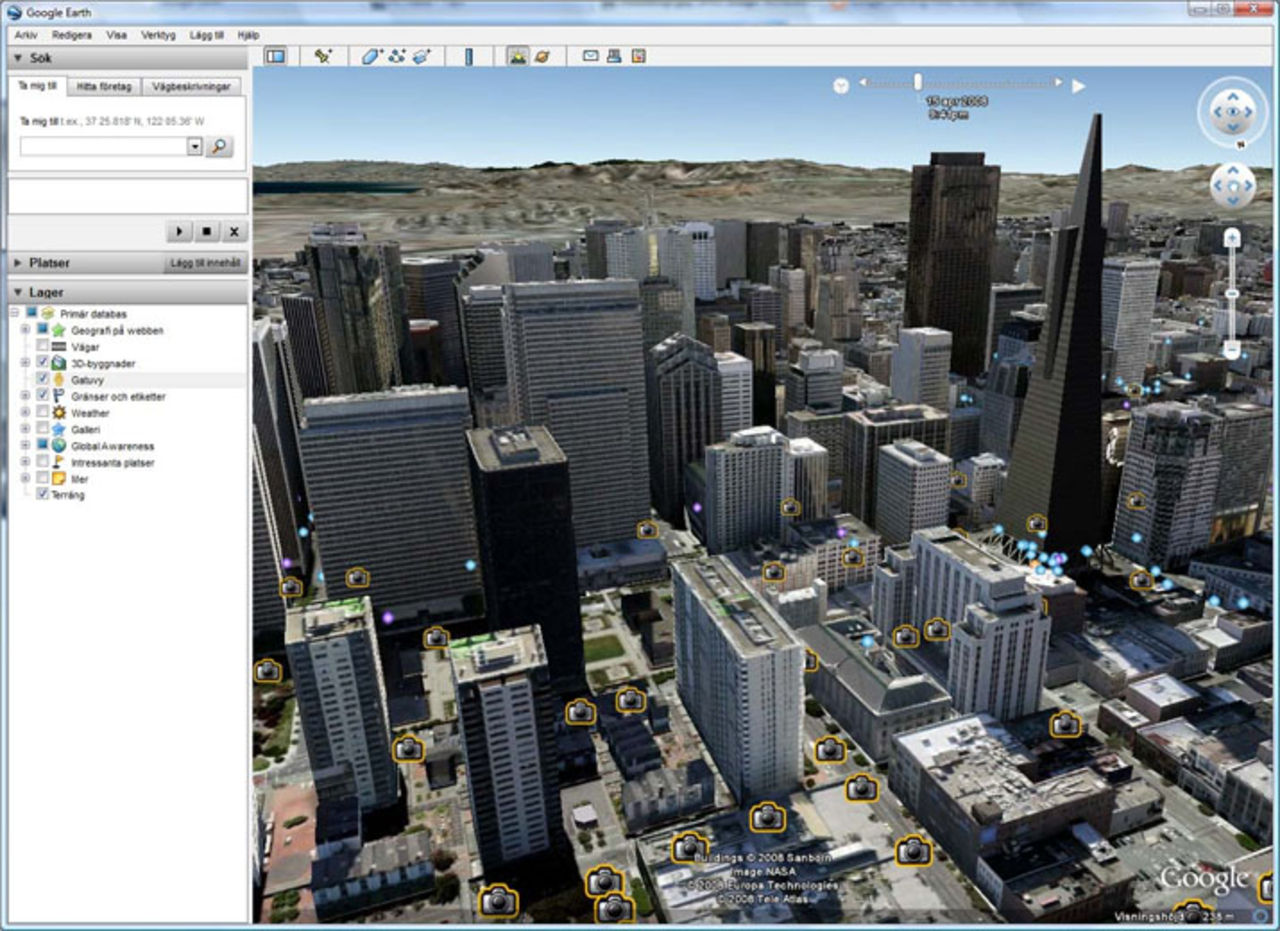The width and height of the screenshot is (1280, 931).
Task: Click the zoom slider thumb handle
Action: coord(1232,294)
